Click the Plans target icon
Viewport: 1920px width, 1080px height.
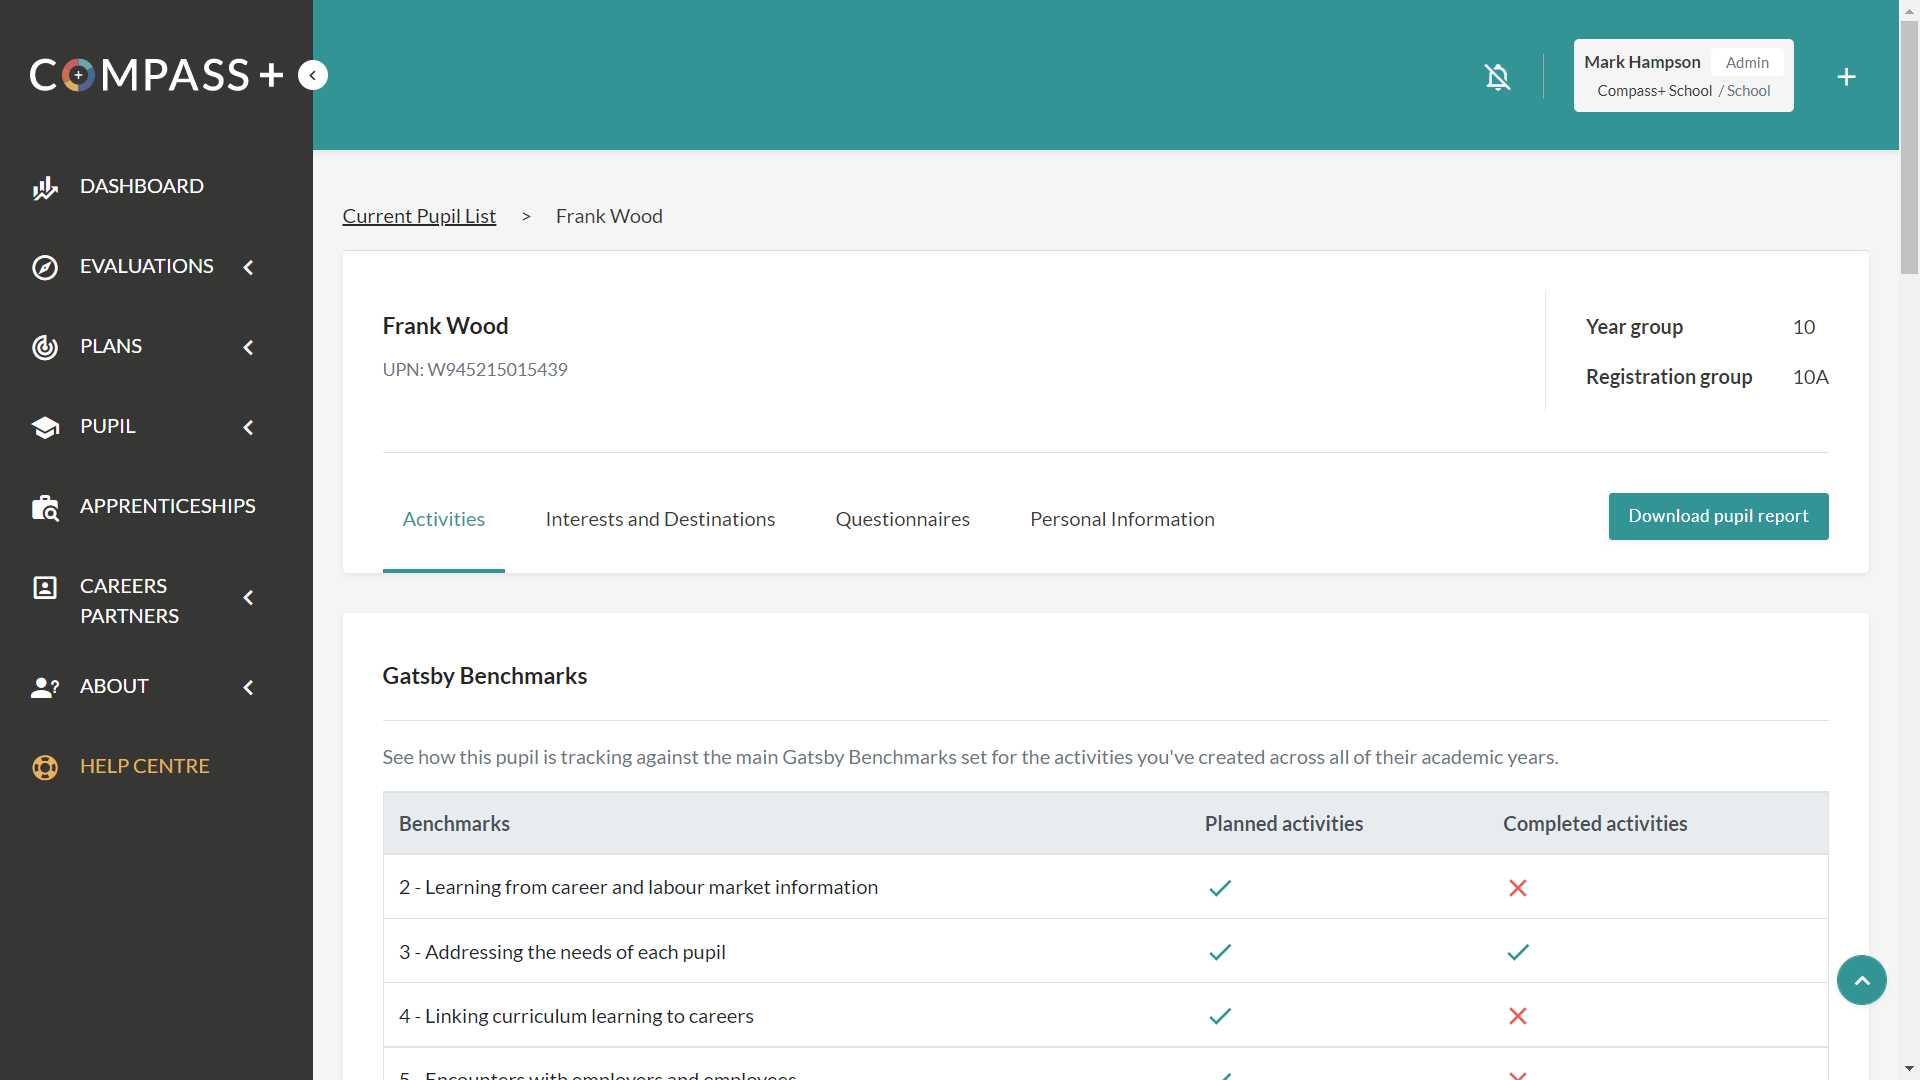[x=45, y=347]
